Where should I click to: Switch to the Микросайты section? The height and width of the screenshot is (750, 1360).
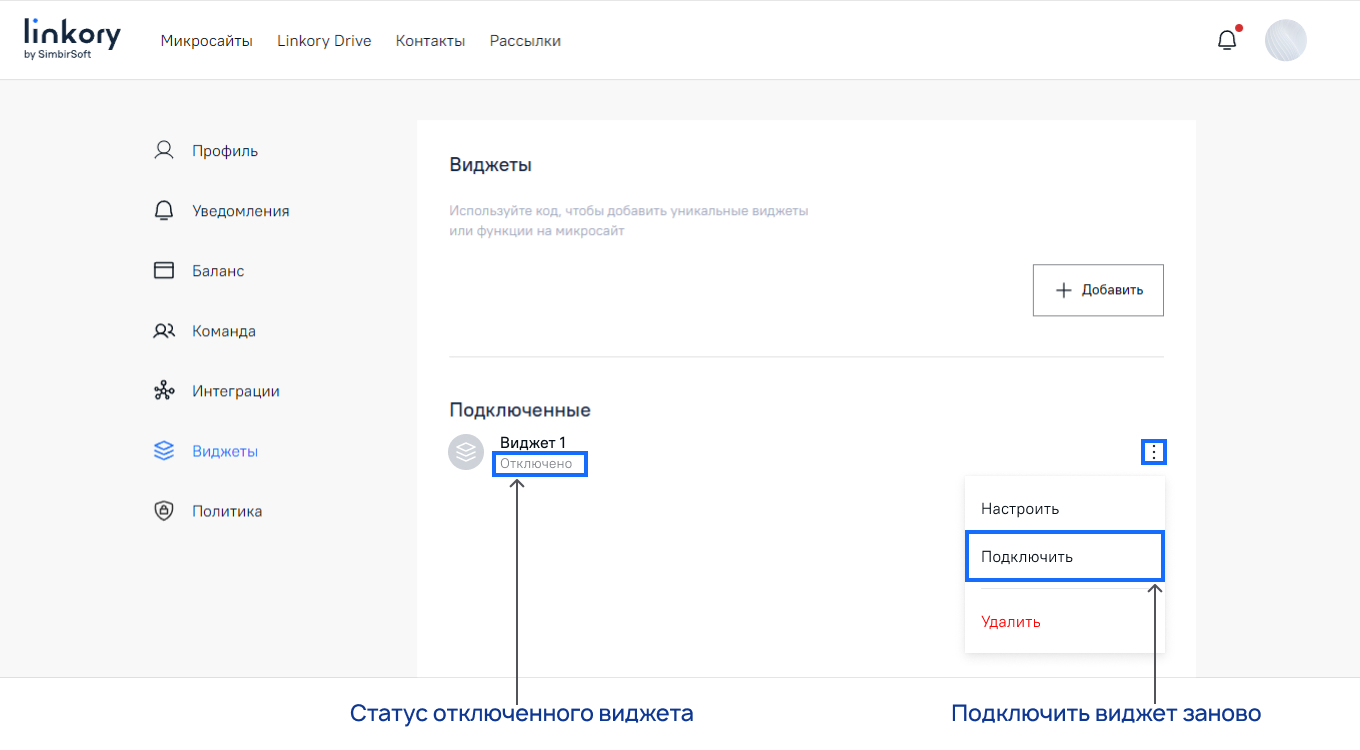coord(206,41)
